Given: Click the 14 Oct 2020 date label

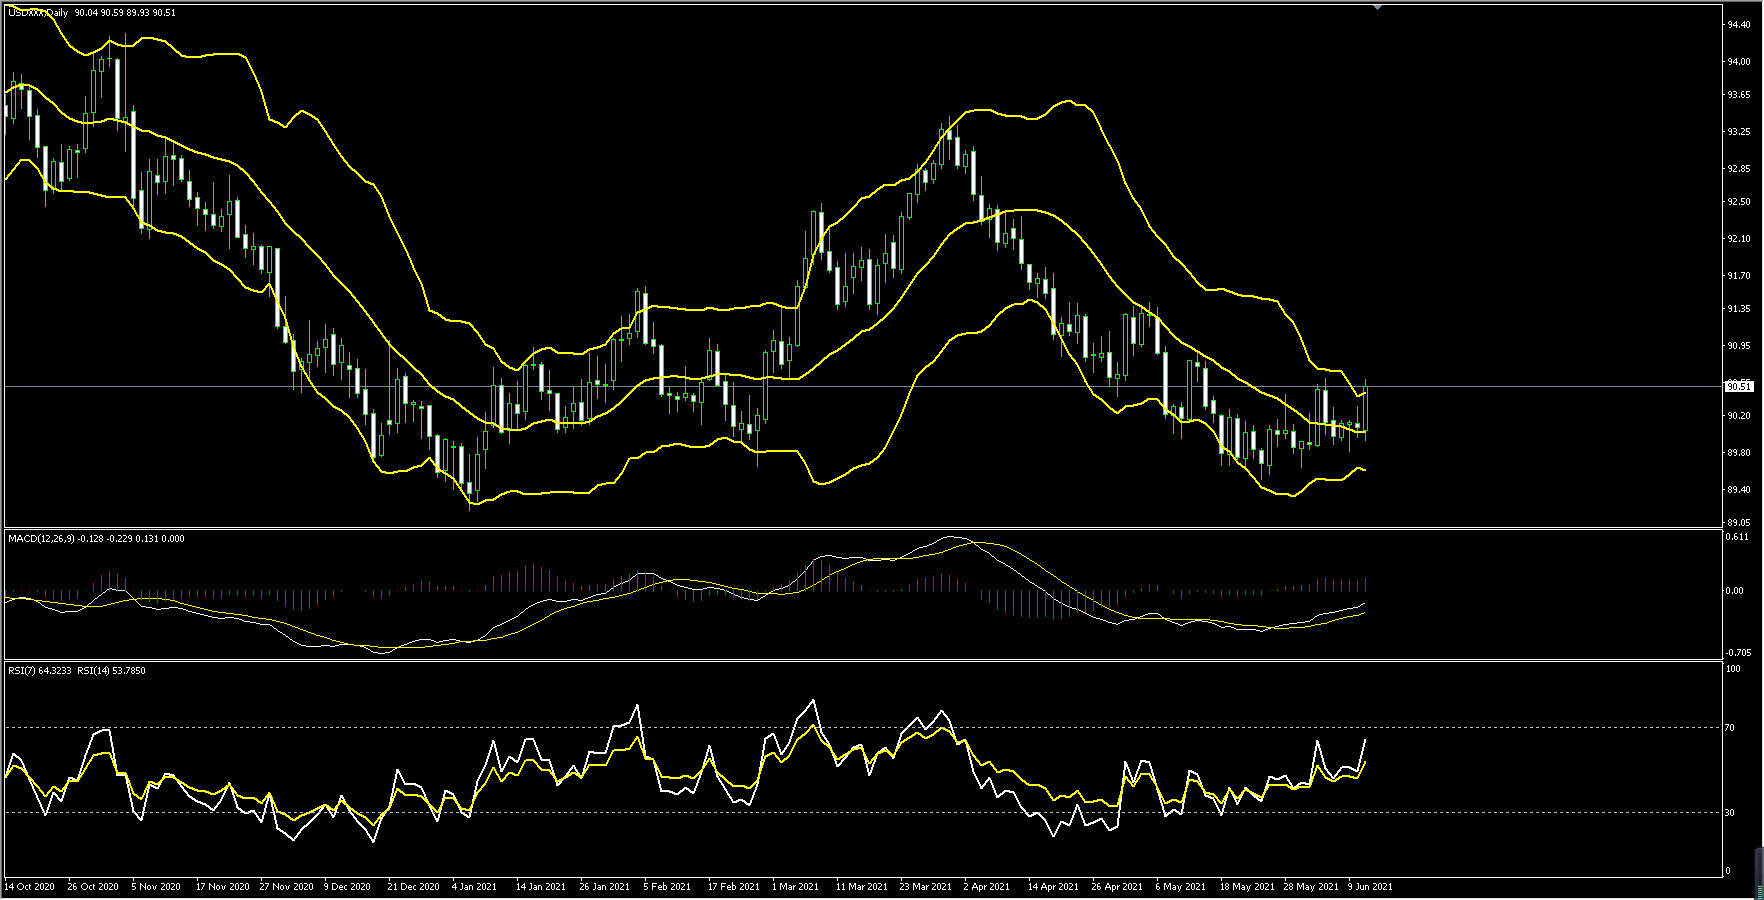Looking at the screenshot, I should [x=30, y=887].
